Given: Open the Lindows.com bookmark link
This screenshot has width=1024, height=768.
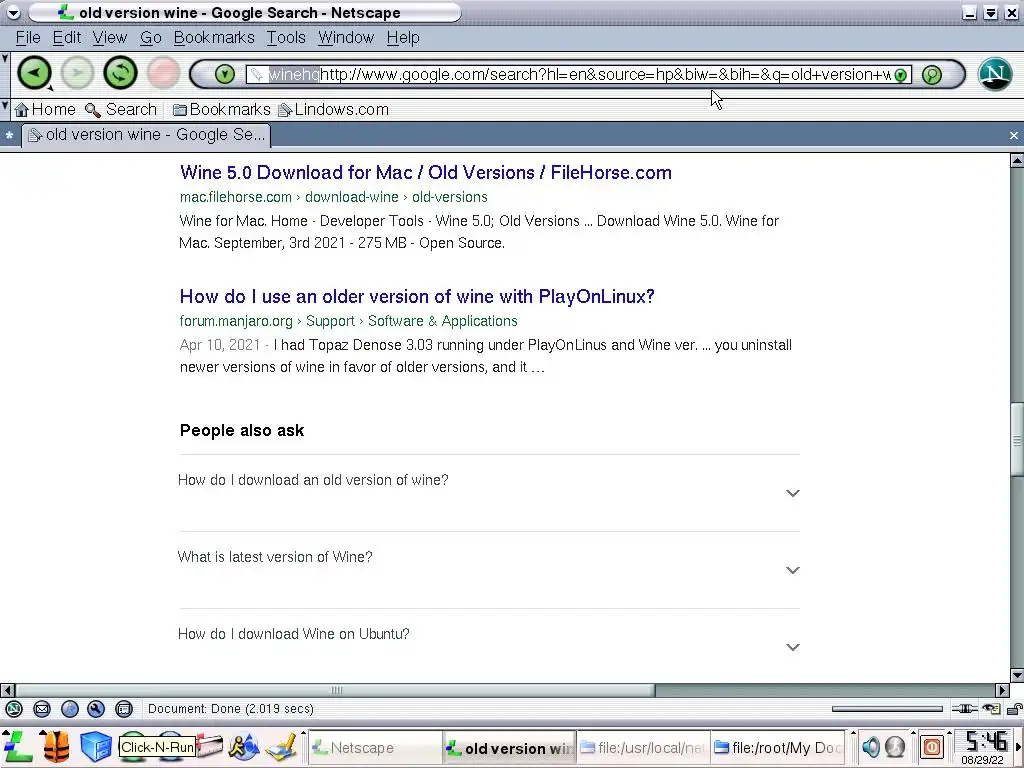Looking at the screenshot, I should pos(333,110).
